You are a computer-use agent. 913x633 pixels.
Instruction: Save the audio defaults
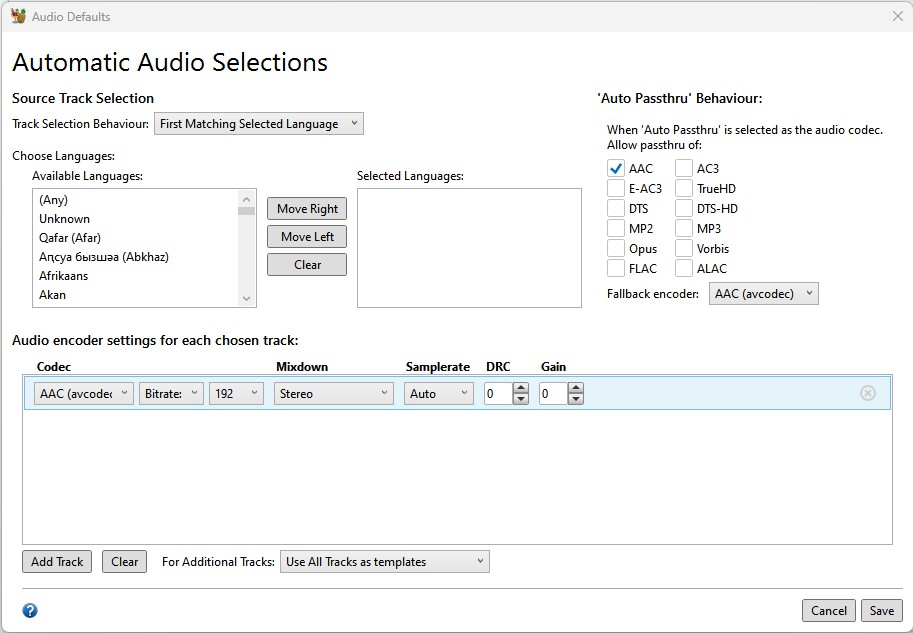[x=881, y=610]
